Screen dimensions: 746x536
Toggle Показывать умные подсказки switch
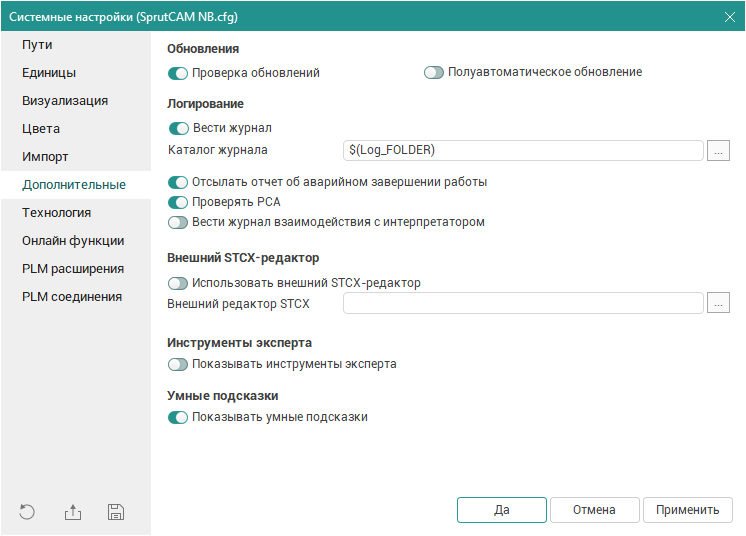(x=178, y=418)
